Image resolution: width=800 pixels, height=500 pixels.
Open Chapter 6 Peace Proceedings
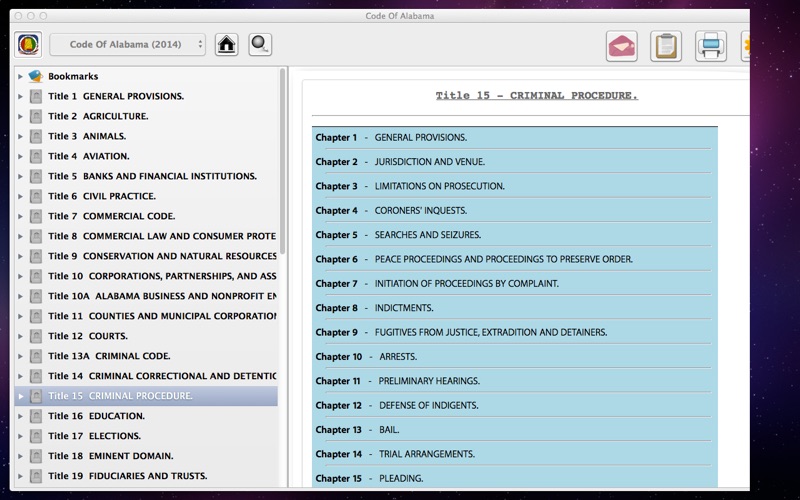click(474, 259)
